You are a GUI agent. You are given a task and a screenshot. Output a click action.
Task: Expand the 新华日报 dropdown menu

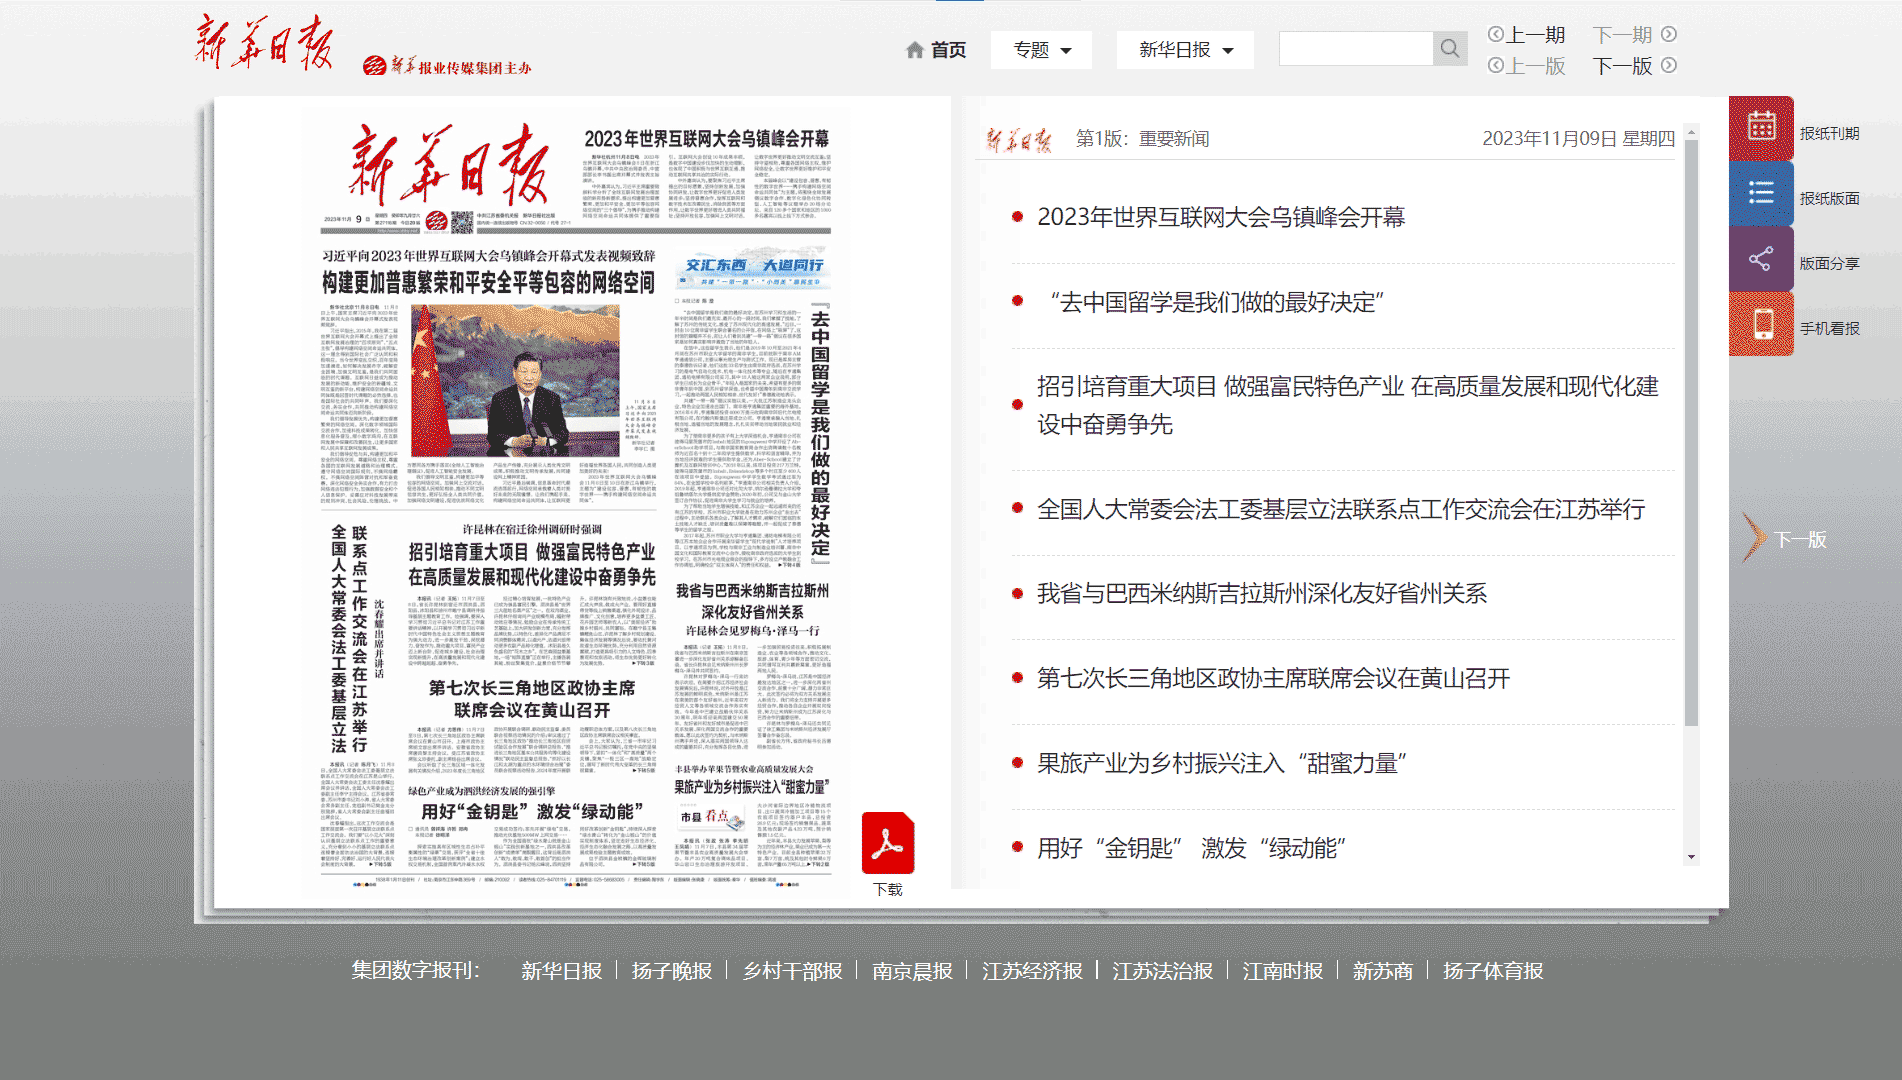click(1185, 50)
